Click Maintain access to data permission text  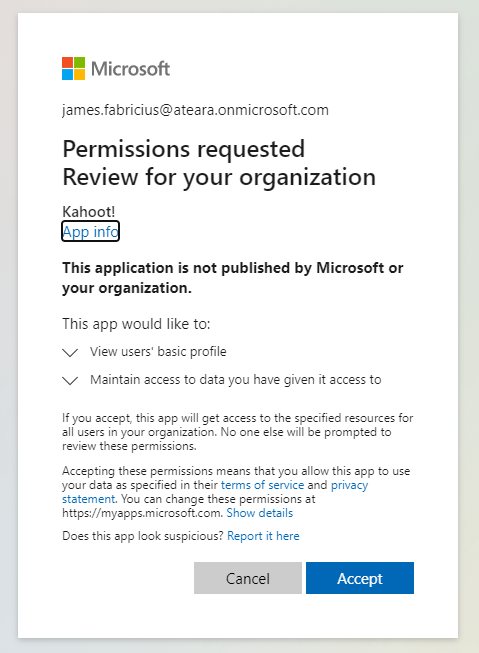(236, 379)
